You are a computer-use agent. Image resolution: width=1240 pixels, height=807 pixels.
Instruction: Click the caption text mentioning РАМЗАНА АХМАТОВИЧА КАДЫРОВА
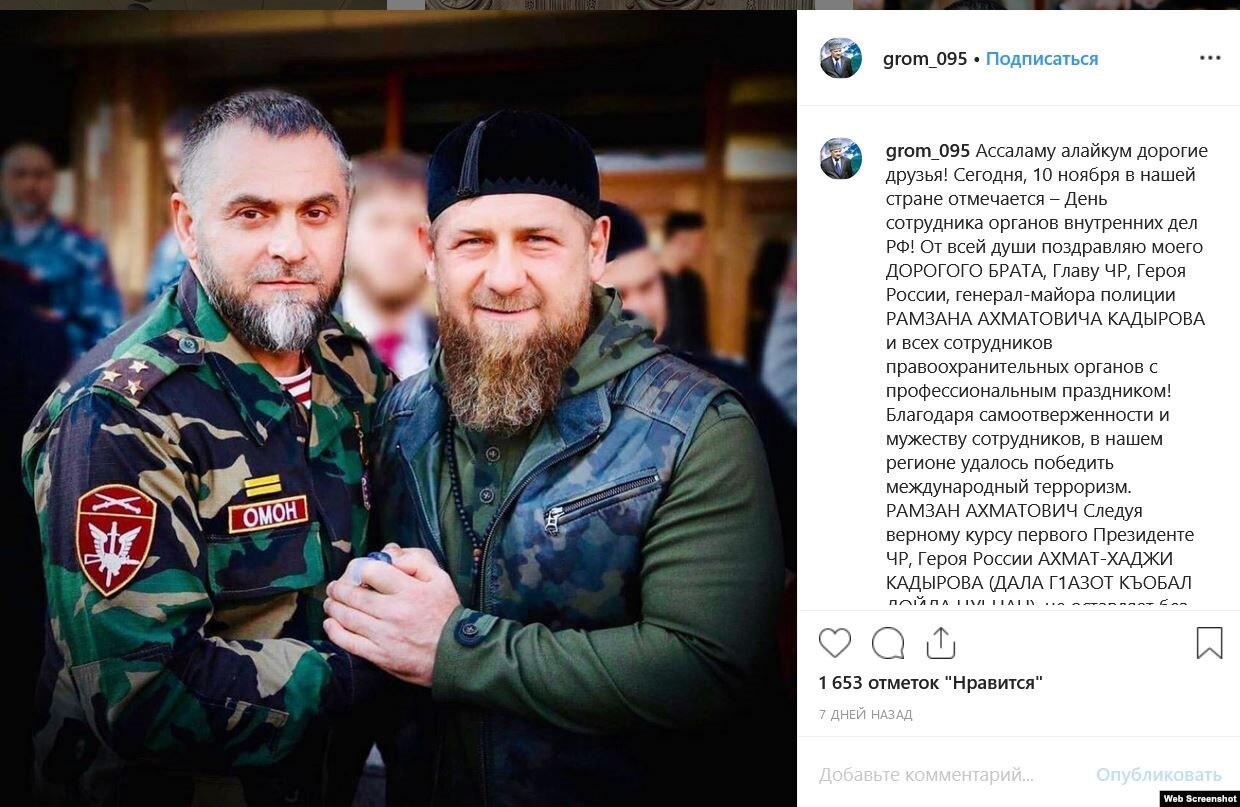point(1045,319)
